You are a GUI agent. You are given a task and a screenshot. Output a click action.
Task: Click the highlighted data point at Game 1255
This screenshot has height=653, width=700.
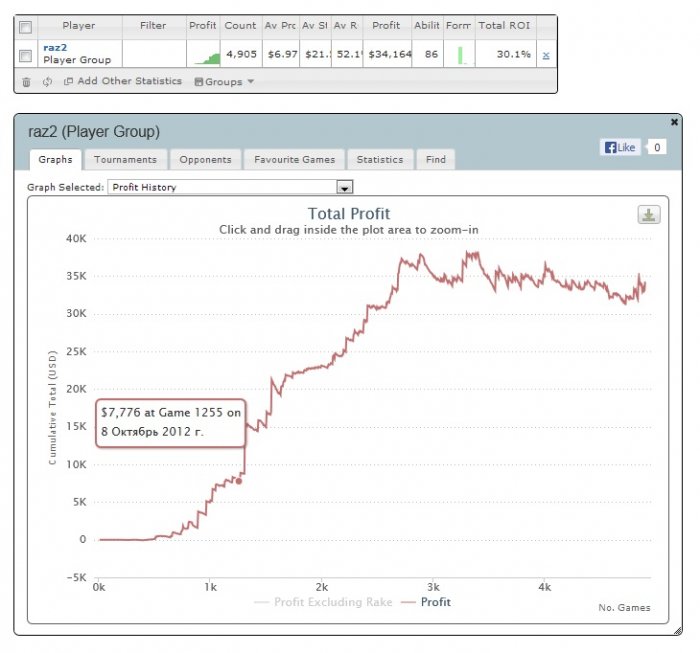(x=239, y=481)
